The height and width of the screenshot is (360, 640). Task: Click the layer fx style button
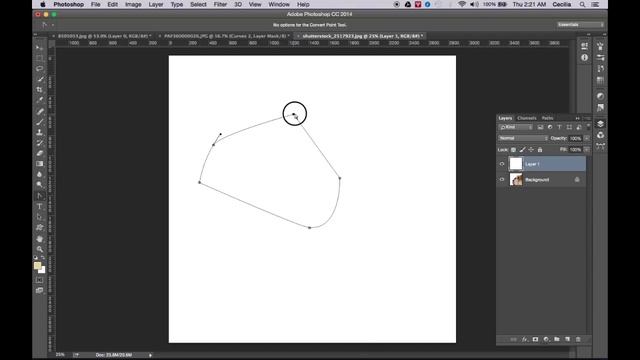point(524,339)
